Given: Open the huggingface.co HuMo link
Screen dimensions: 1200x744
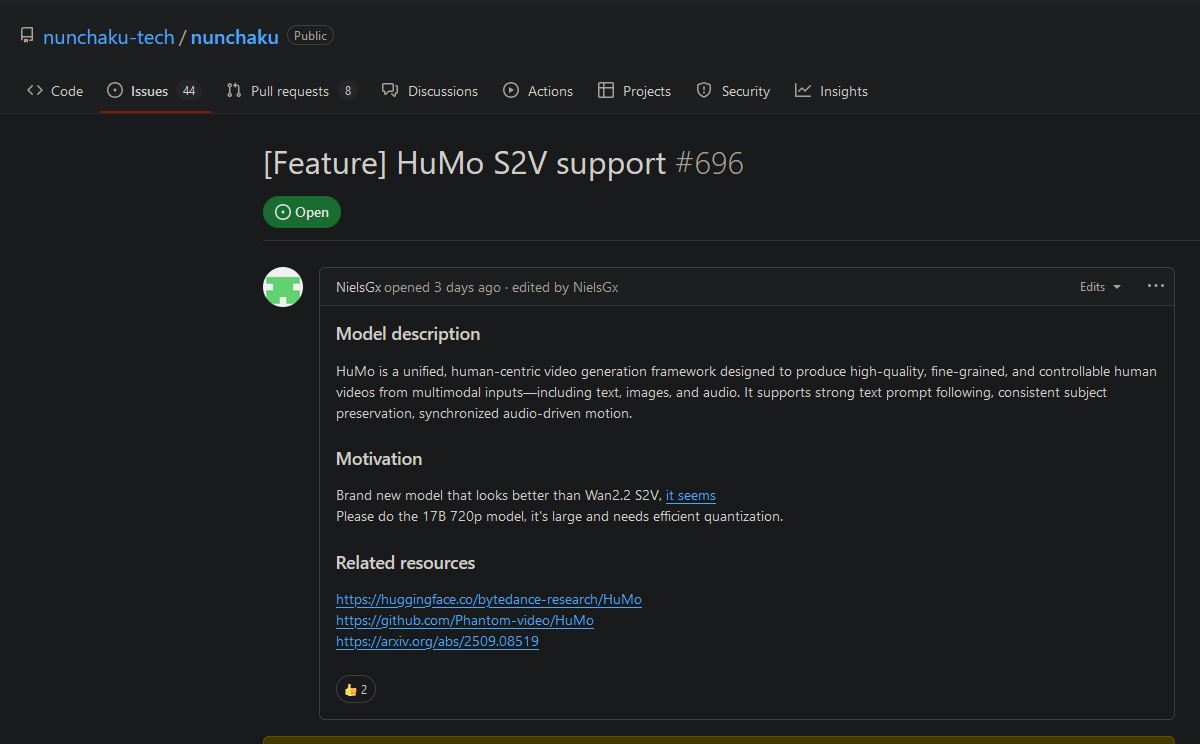Looking at the screenshot, I should point(489,599).
